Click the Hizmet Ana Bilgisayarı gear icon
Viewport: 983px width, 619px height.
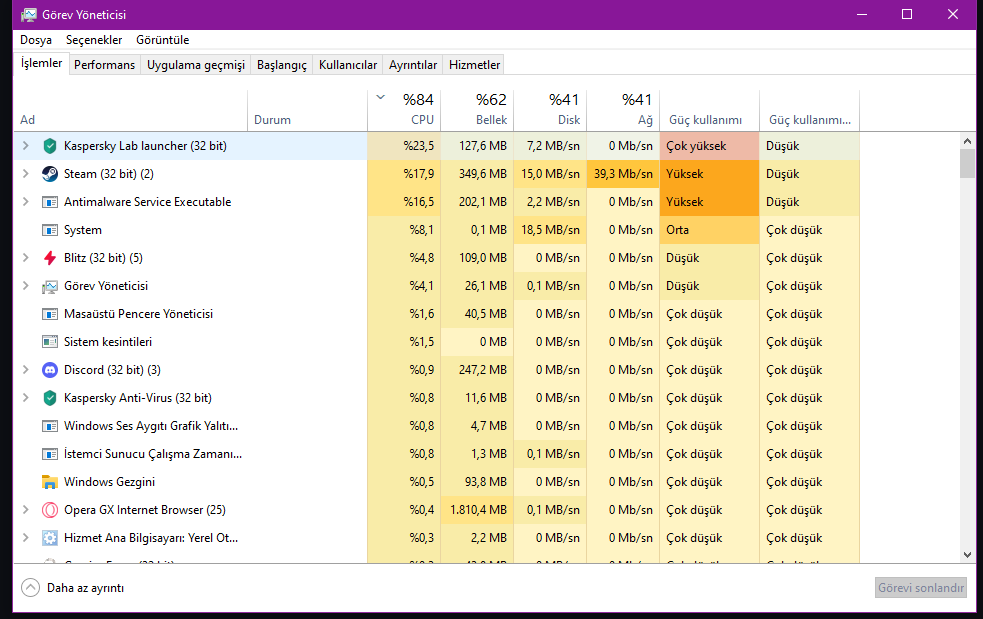point(50,537)
